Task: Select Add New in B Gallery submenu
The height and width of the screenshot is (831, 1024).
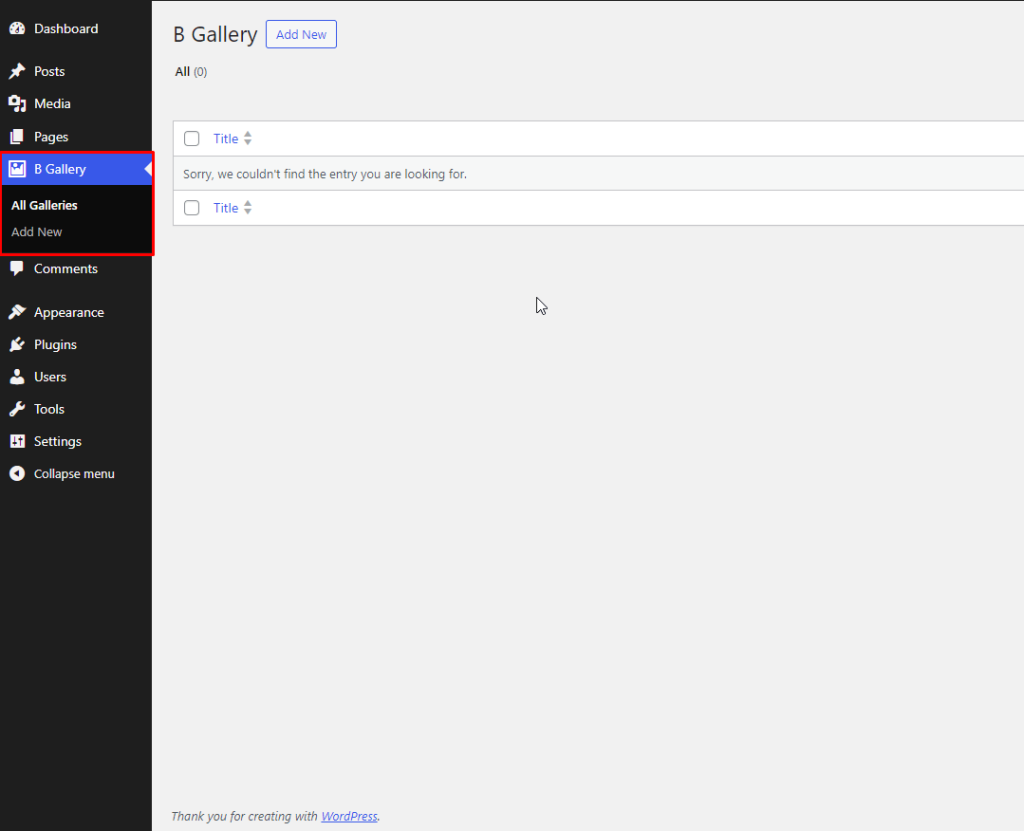Action: [37, 232]
